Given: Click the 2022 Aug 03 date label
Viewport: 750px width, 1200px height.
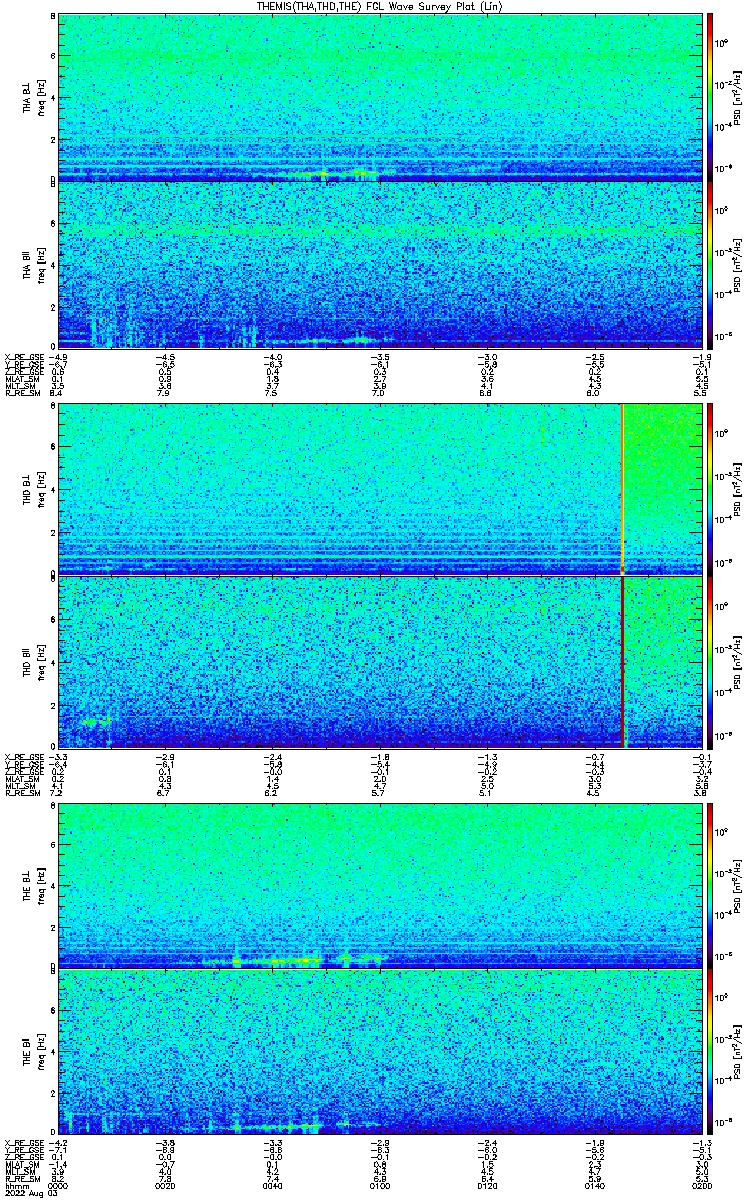Looking at the screenshot, I should coord(25,1192).
